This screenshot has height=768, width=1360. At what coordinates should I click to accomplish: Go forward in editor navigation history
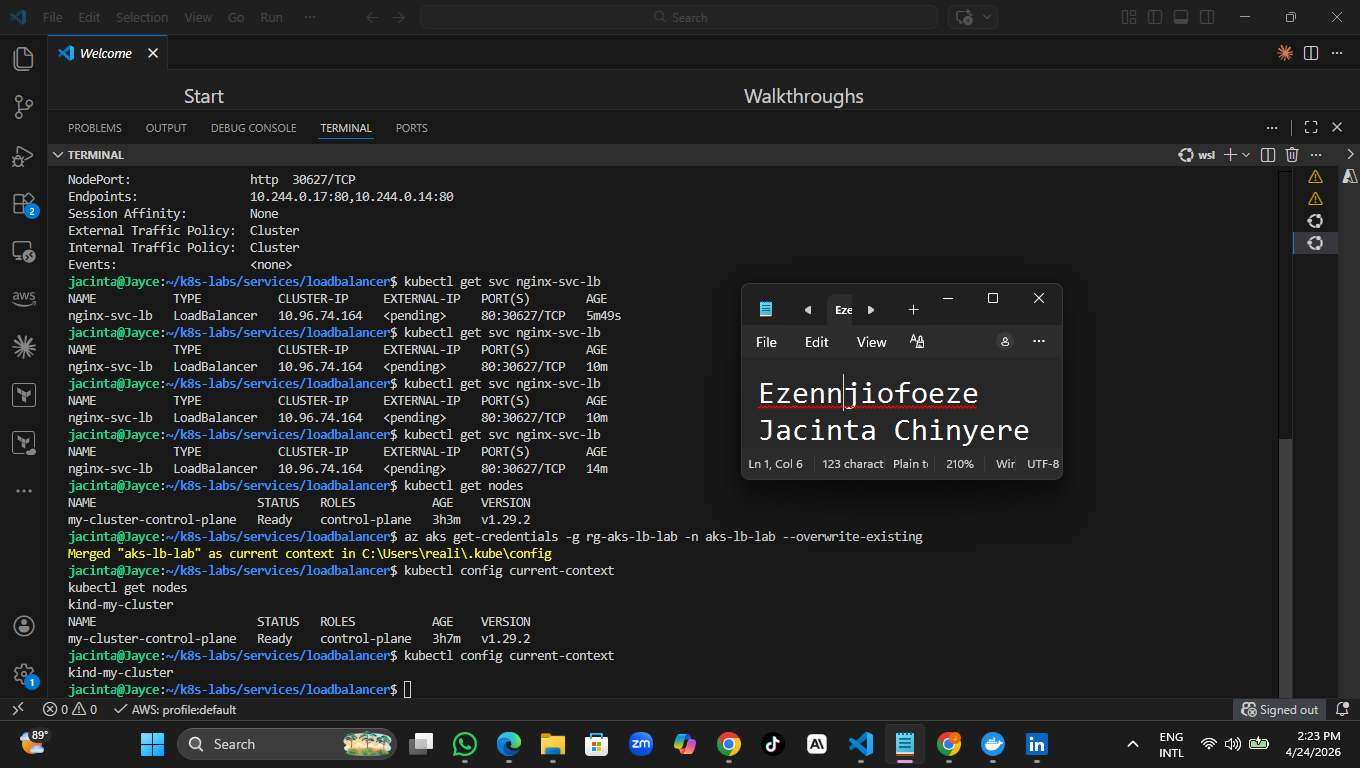click(399, 17)
